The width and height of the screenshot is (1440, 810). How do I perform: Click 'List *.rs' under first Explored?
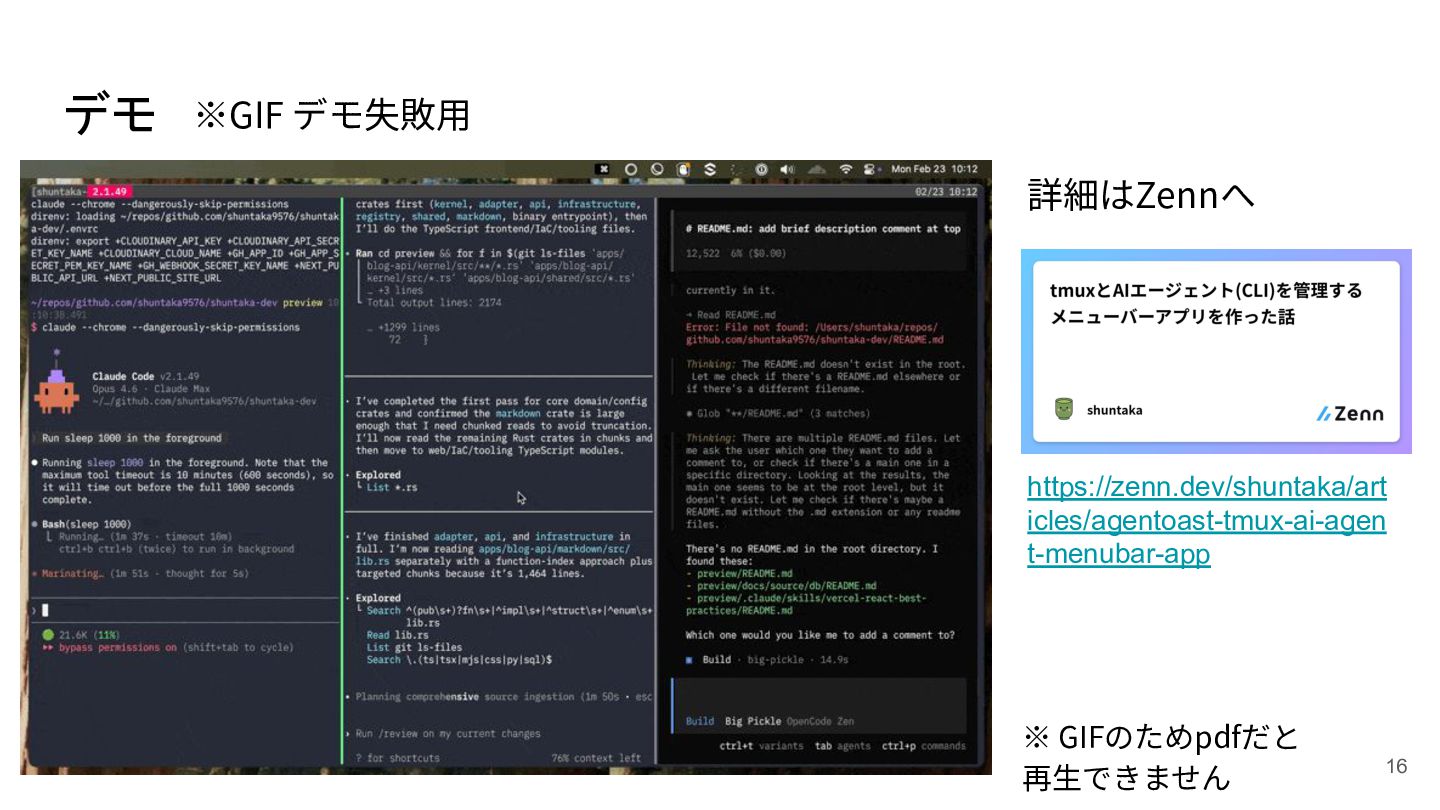[x=392, y=487]
